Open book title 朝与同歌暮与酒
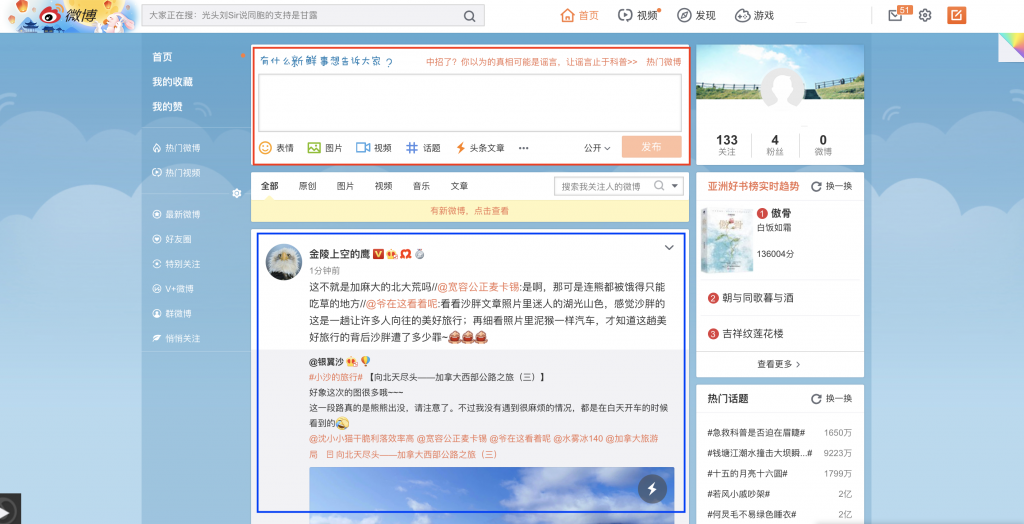Viewport: 1024px width, 524px height. [758, 298]
